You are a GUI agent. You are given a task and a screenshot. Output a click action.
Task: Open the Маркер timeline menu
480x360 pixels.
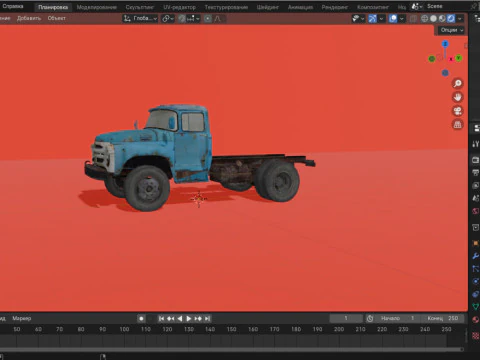(x=22, y=318)
